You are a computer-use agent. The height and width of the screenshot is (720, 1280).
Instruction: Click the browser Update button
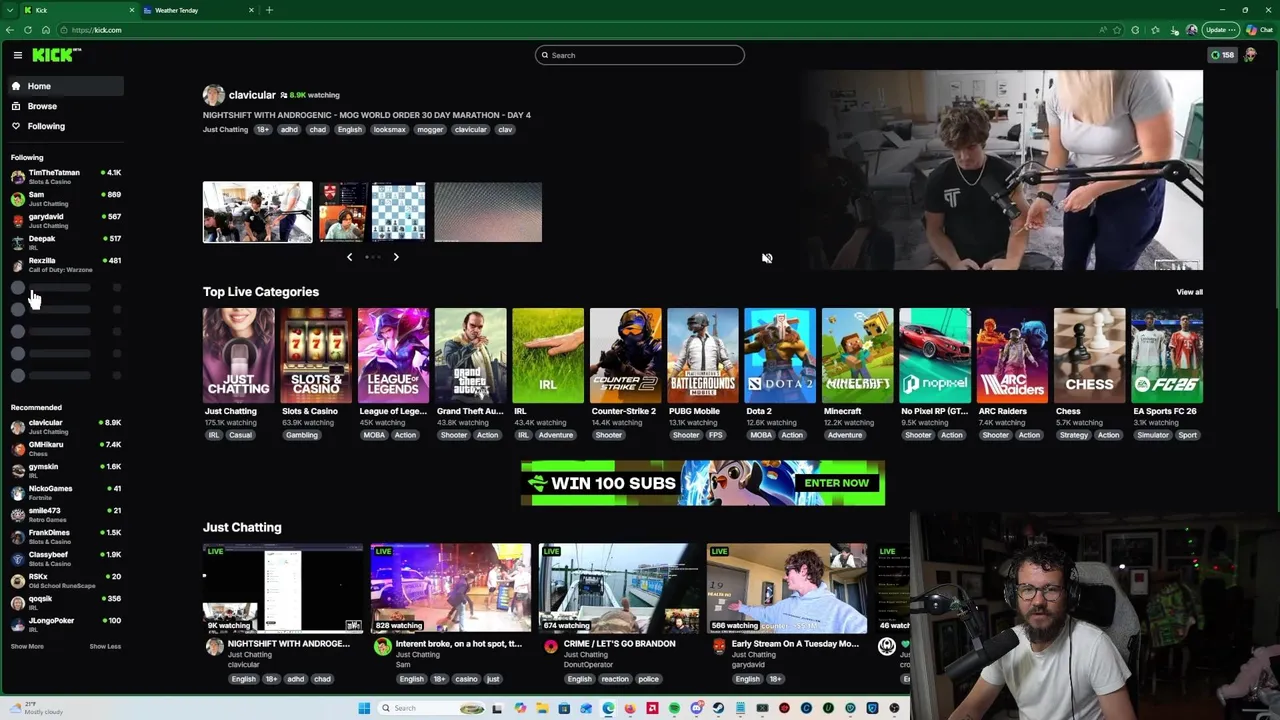[1220, 30]
